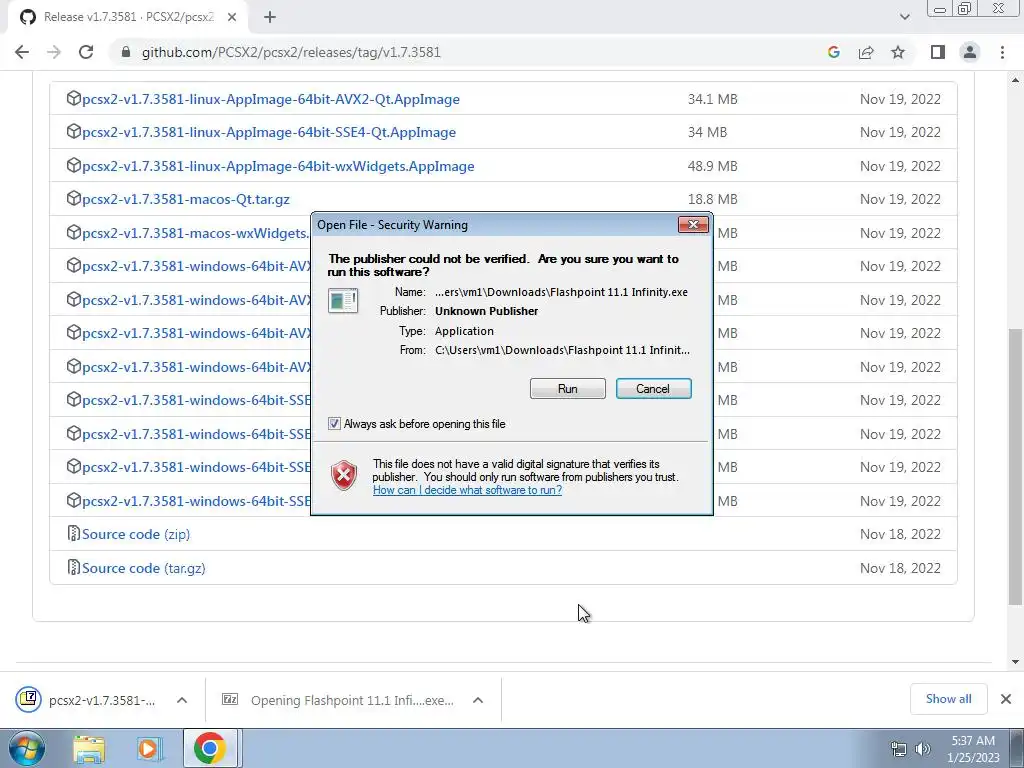The width and height of the screenshot is (1024, 768).
Task: Click the Chrome taskbar icon
Action: [210, 748]
